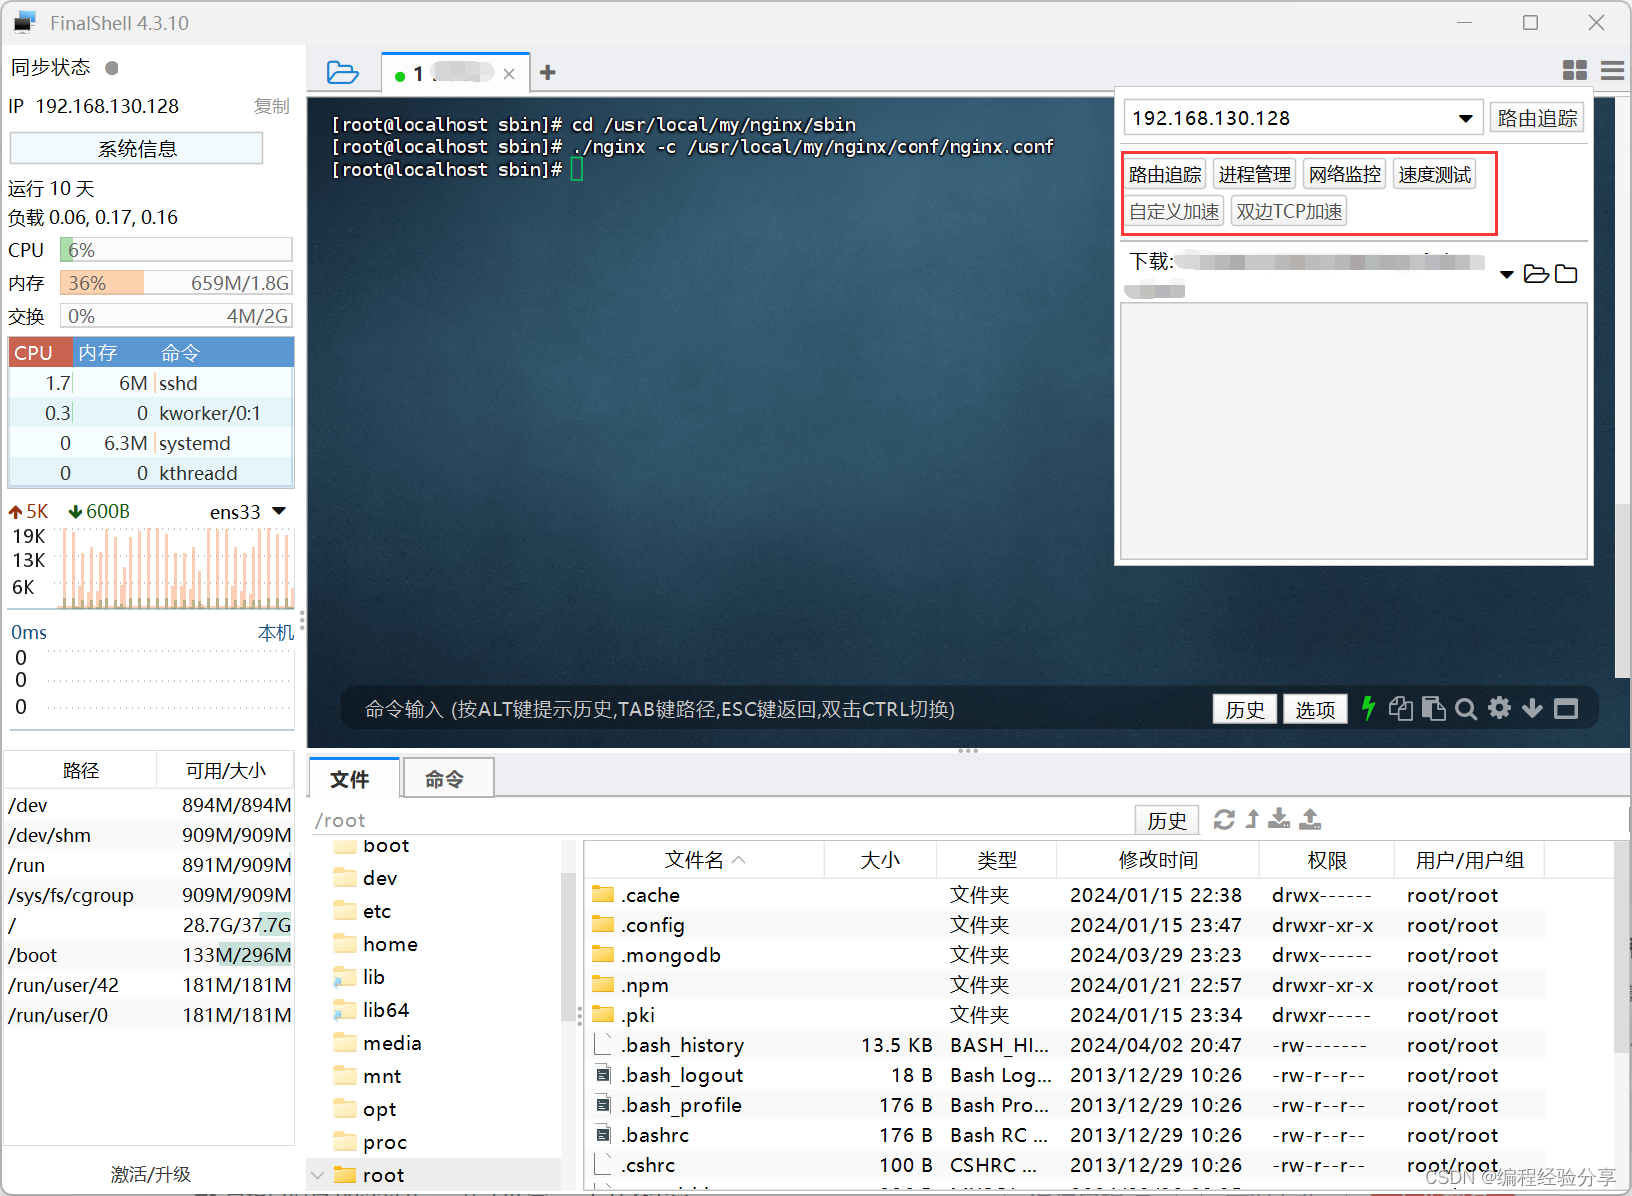Open the connection manager folder icon
Image resolution: width=1632 pixels, height=1196 pixels.
tap(342, 72)
